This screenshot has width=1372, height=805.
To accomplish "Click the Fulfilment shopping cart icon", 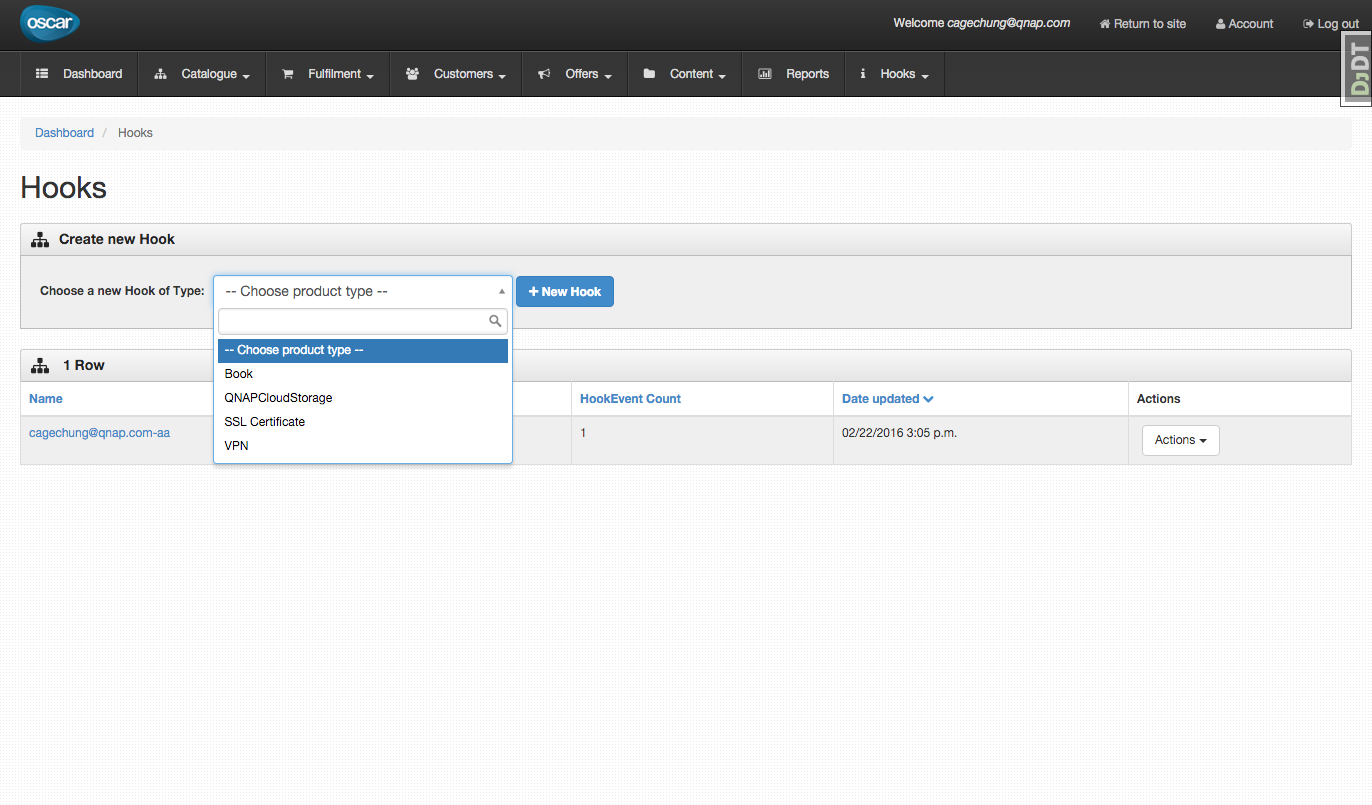I will pos(288,74).
